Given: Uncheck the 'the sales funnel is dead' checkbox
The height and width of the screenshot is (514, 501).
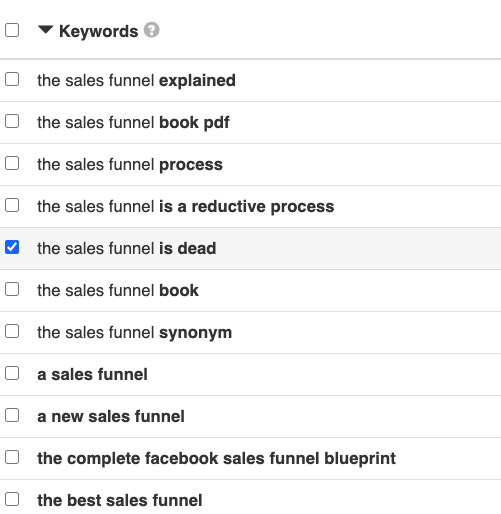Looking at the screenshot, I should [12, 247].
